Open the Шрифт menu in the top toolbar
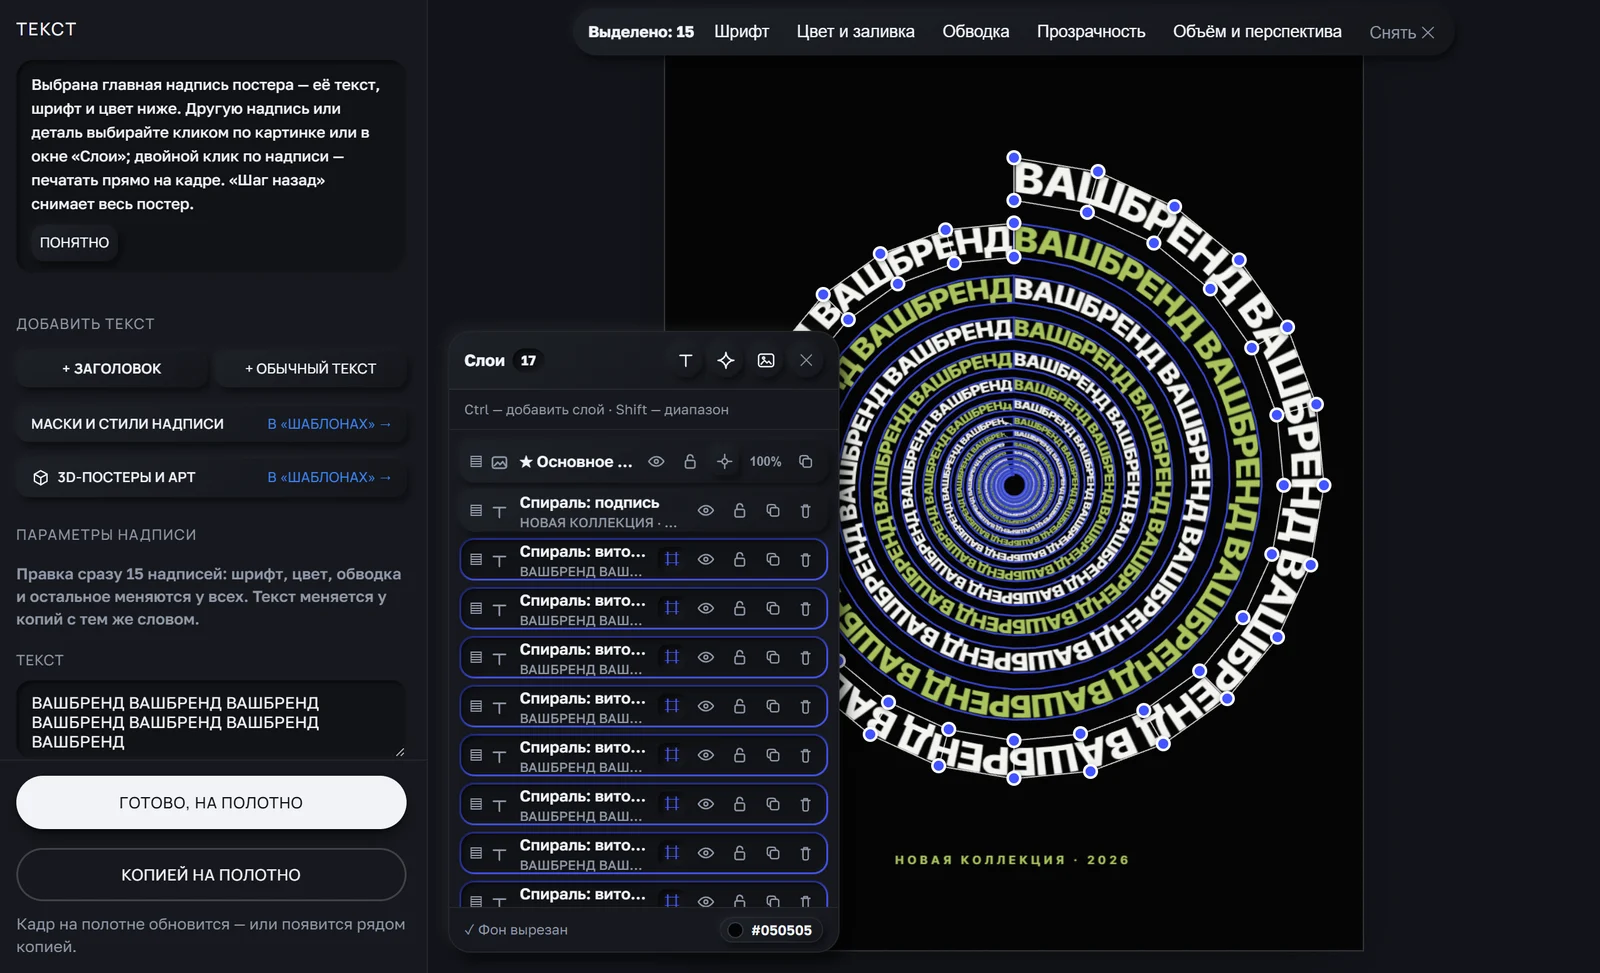Viewport: 1600px width, 973px height. (x=742, y=32)
